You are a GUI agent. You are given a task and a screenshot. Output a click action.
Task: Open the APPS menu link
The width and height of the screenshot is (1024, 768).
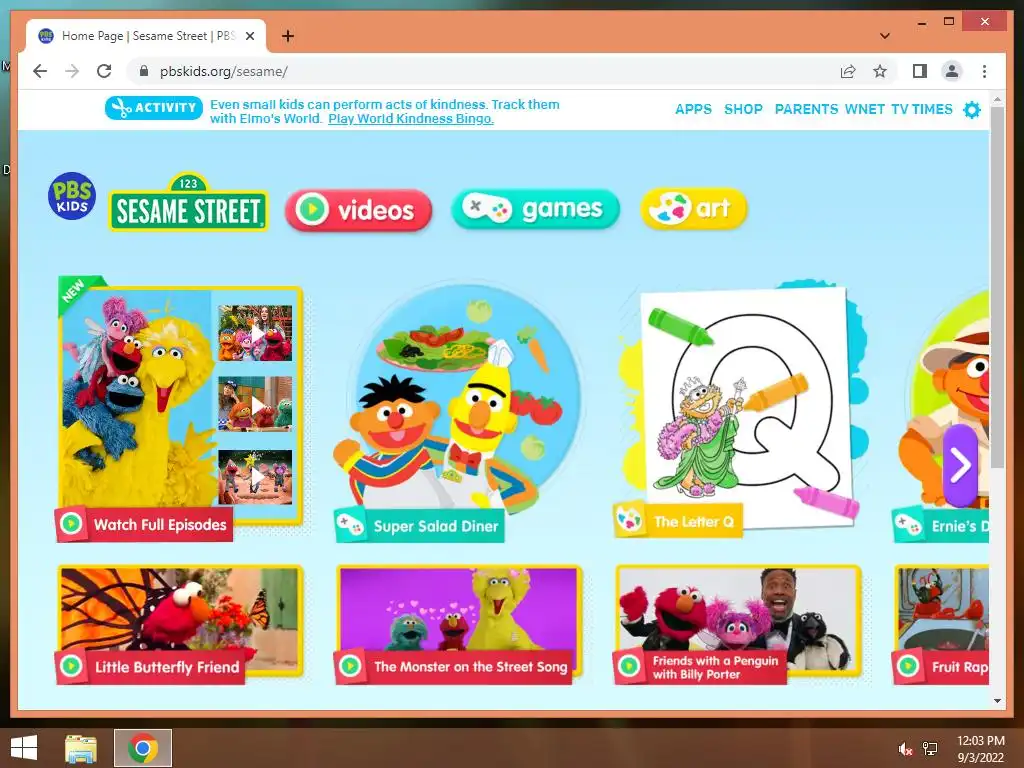click(693, 109)
